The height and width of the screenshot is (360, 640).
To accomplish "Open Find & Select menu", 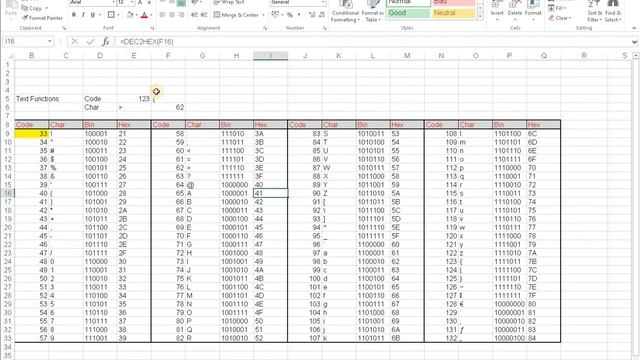I will point(612,11).
